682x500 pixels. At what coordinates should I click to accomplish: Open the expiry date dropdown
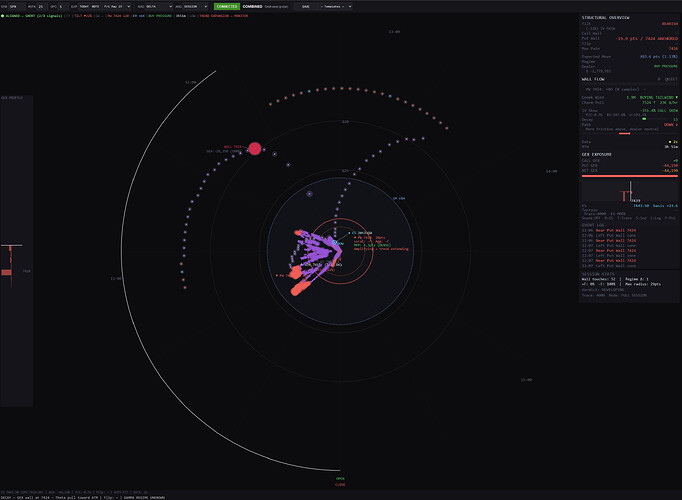117,7
